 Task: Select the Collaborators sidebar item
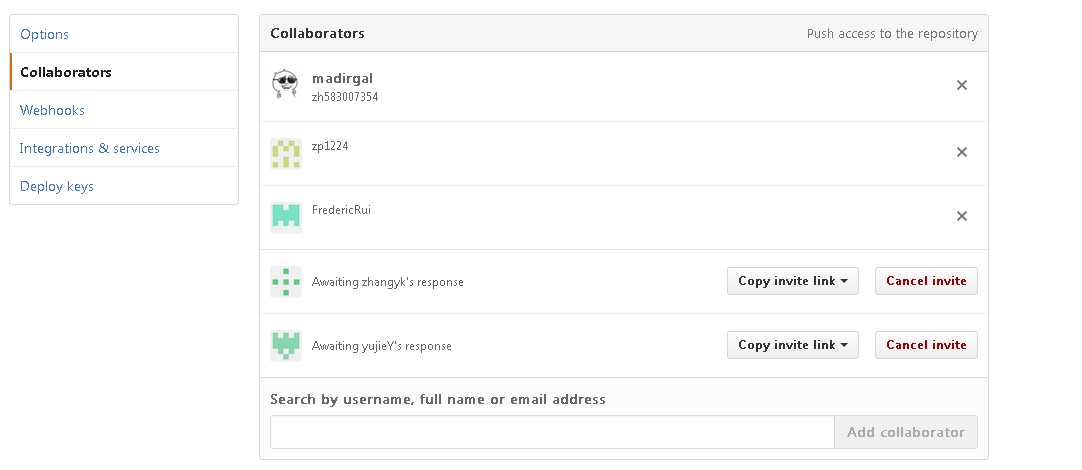124,72
